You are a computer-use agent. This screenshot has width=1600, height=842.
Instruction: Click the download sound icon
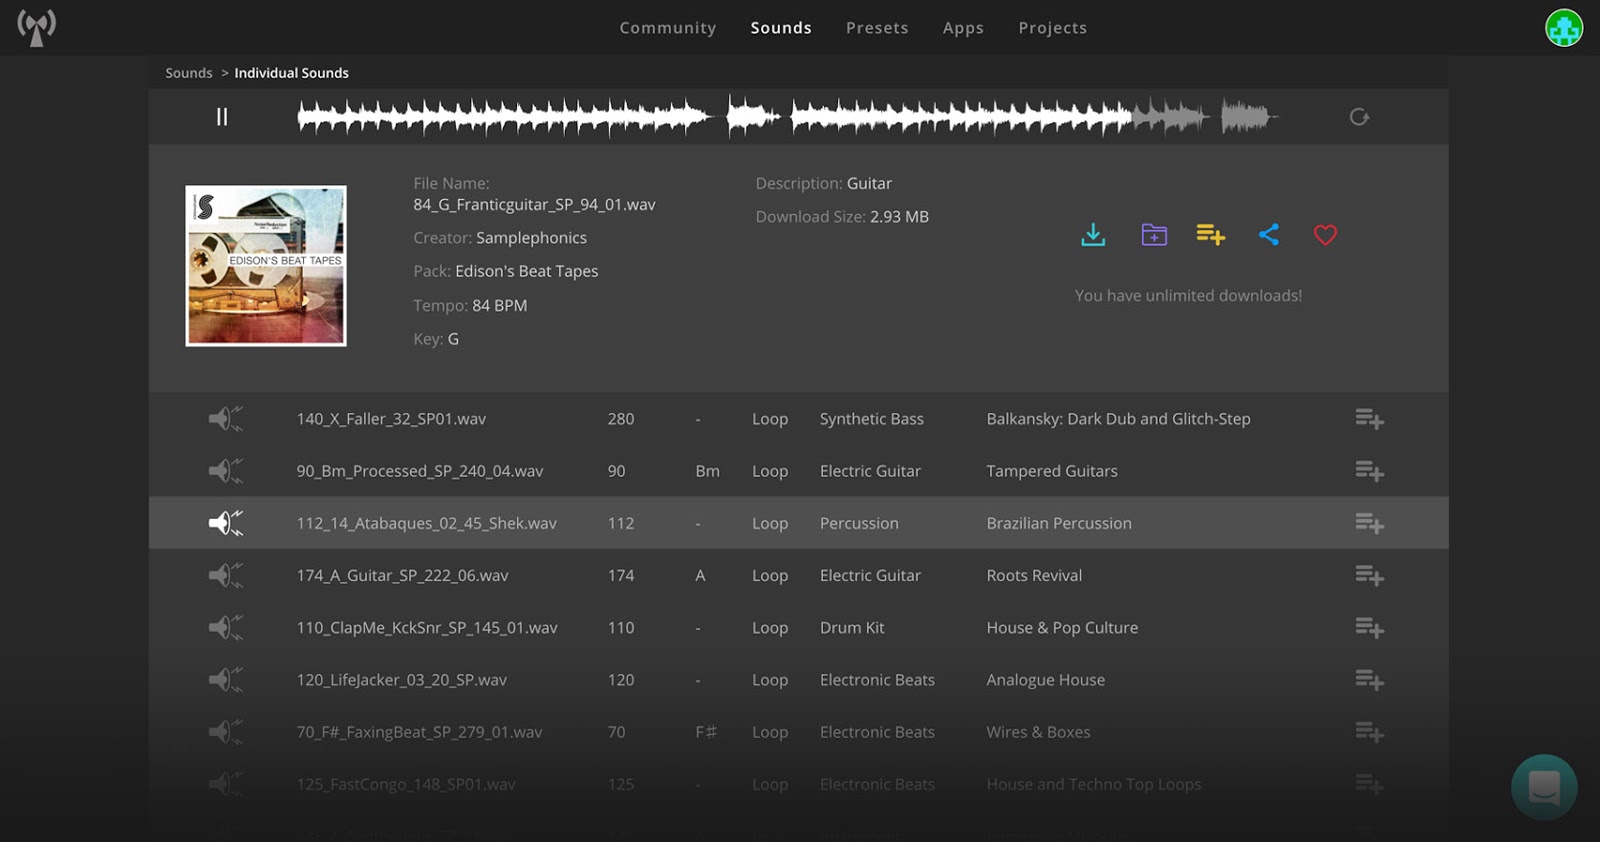click(x=1093, y=235)
